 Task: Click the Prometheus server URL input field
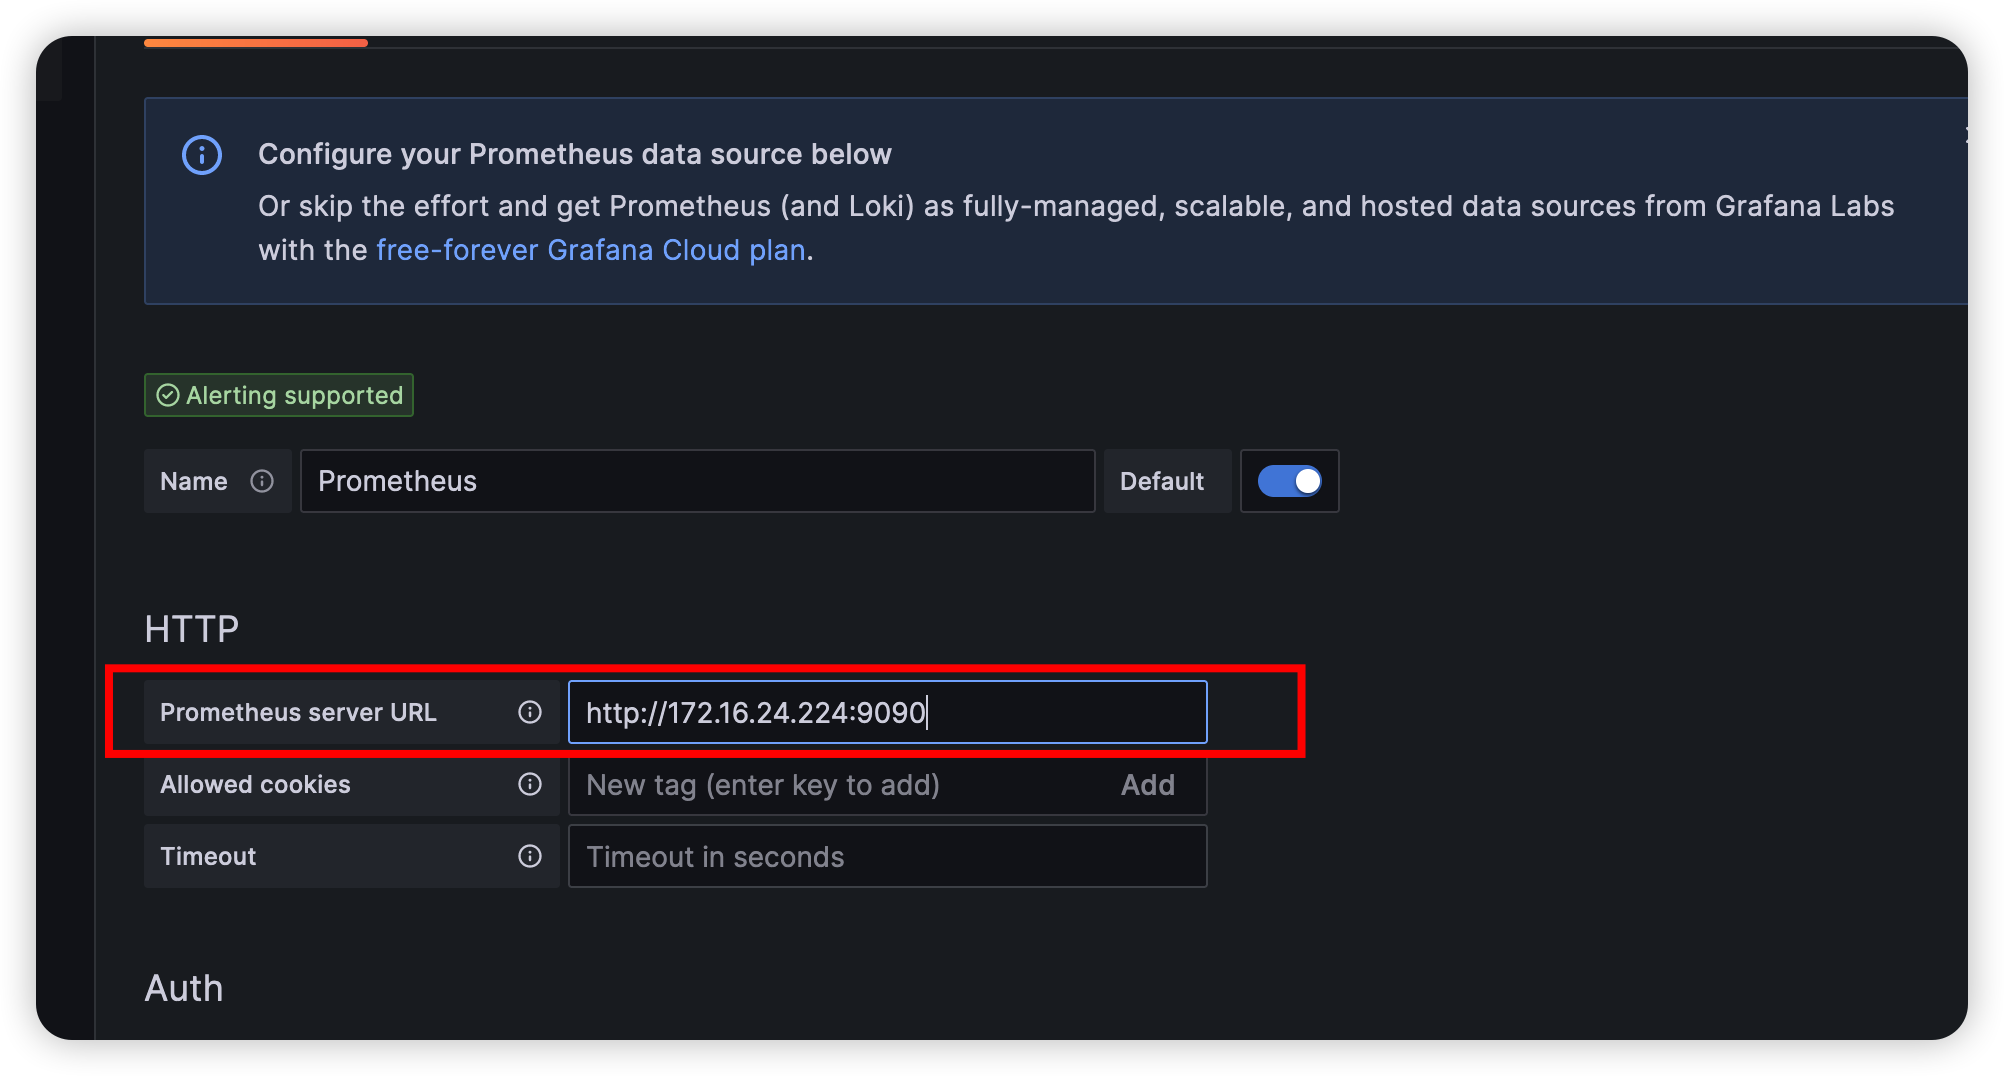[x=888, y=712]
